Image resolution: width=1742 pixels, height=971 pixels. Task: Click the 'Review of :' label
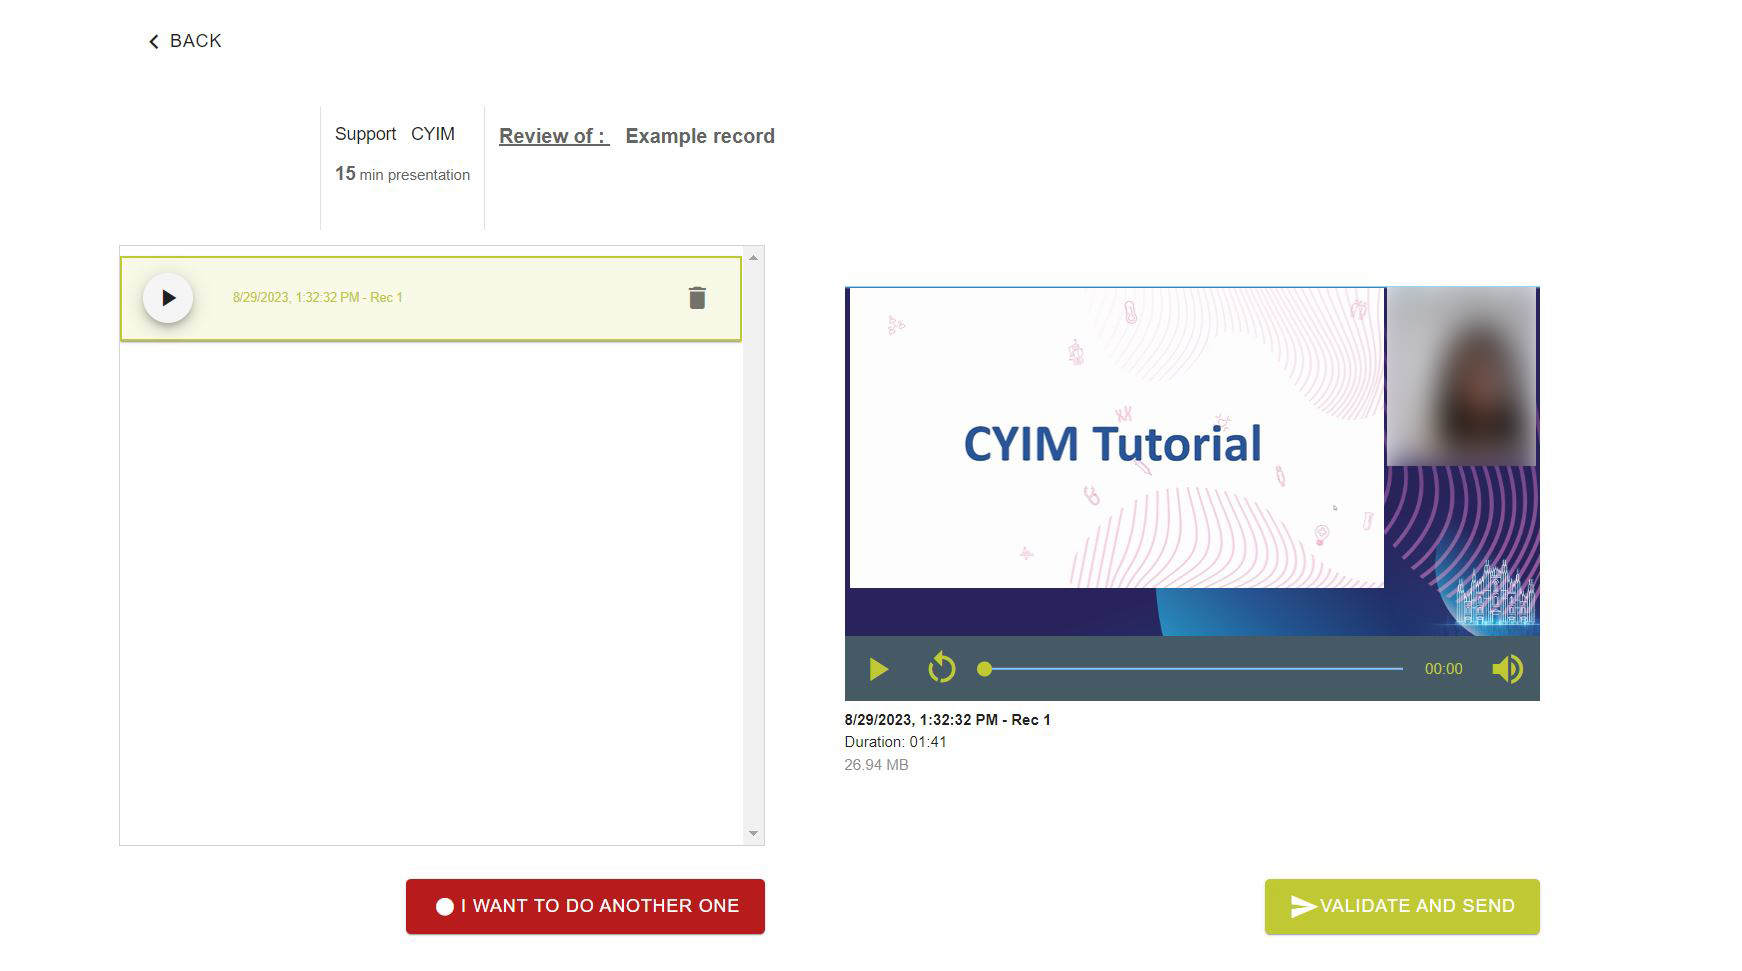tap(554, 136)
